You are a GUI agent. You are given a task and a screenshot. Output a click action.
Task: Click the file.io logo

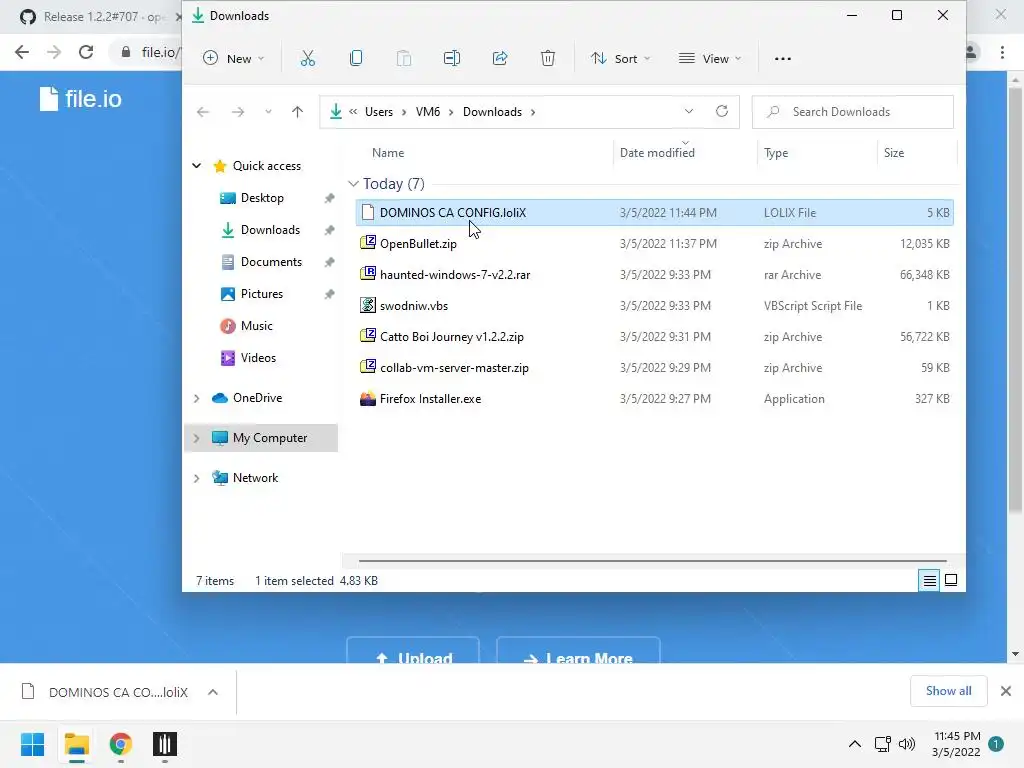coord(80,99)
